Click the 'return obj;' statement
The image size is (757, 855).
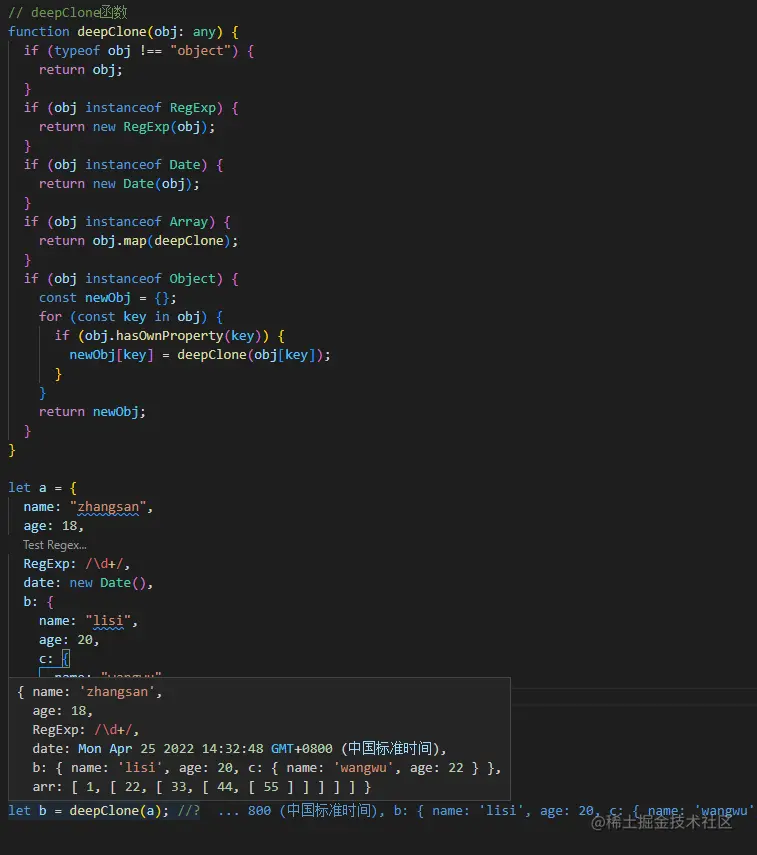(81, 70)
